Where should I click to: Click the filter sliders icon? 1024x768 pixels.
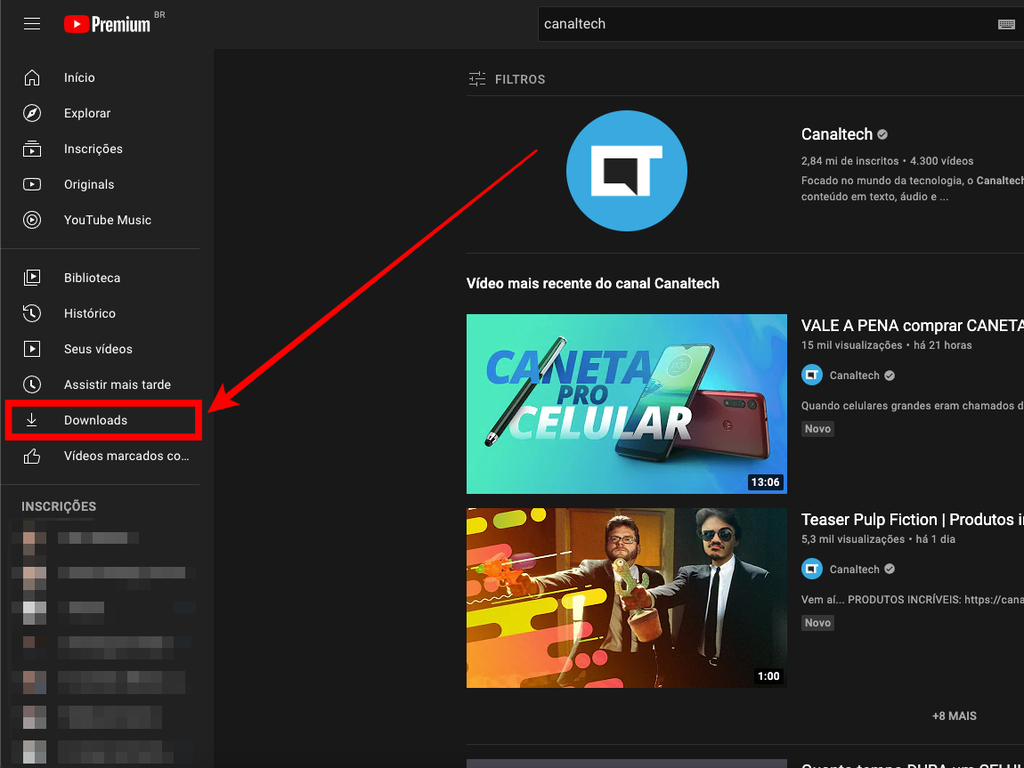tap(477, 79)
